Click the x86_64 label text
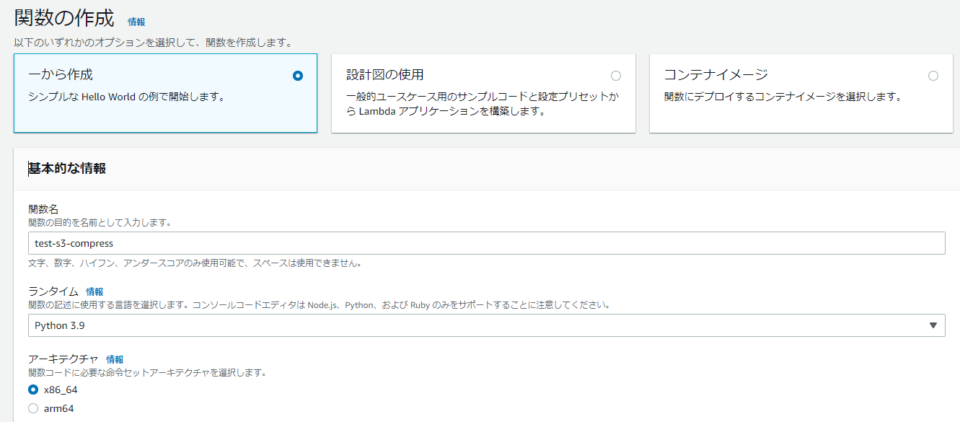 point(61,389)
